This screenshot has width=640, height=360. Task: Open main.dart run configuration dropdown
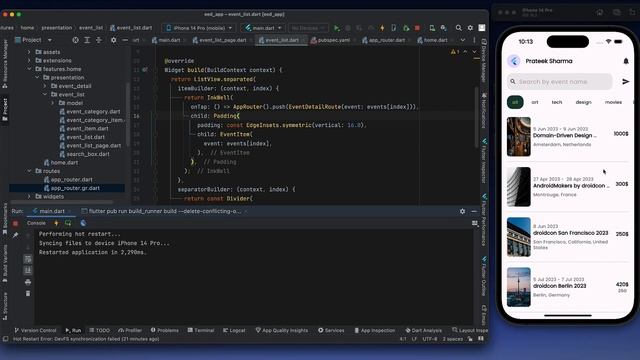pos(263,28)
